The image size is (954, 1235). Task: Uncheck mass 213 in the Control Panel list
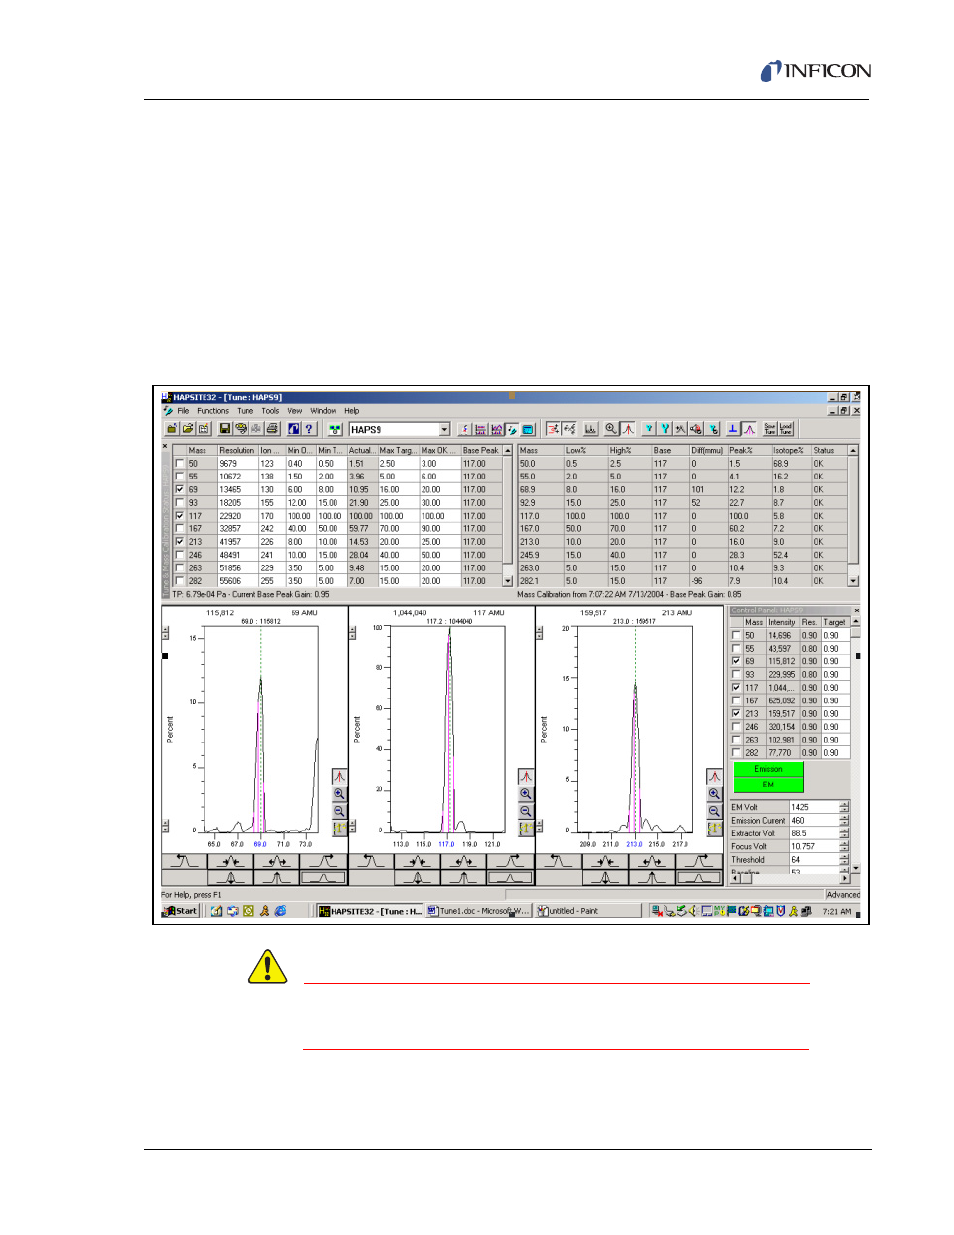point(737,714)
